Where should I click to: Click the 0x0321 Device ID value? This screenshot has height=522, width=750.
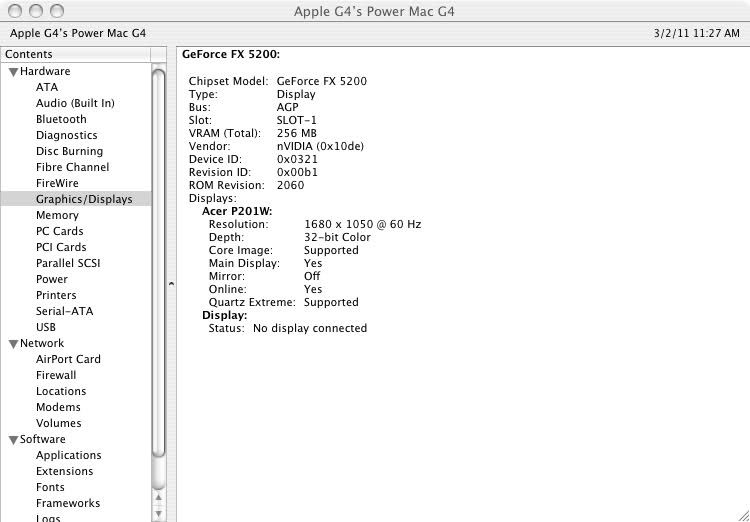pos(297,159)
